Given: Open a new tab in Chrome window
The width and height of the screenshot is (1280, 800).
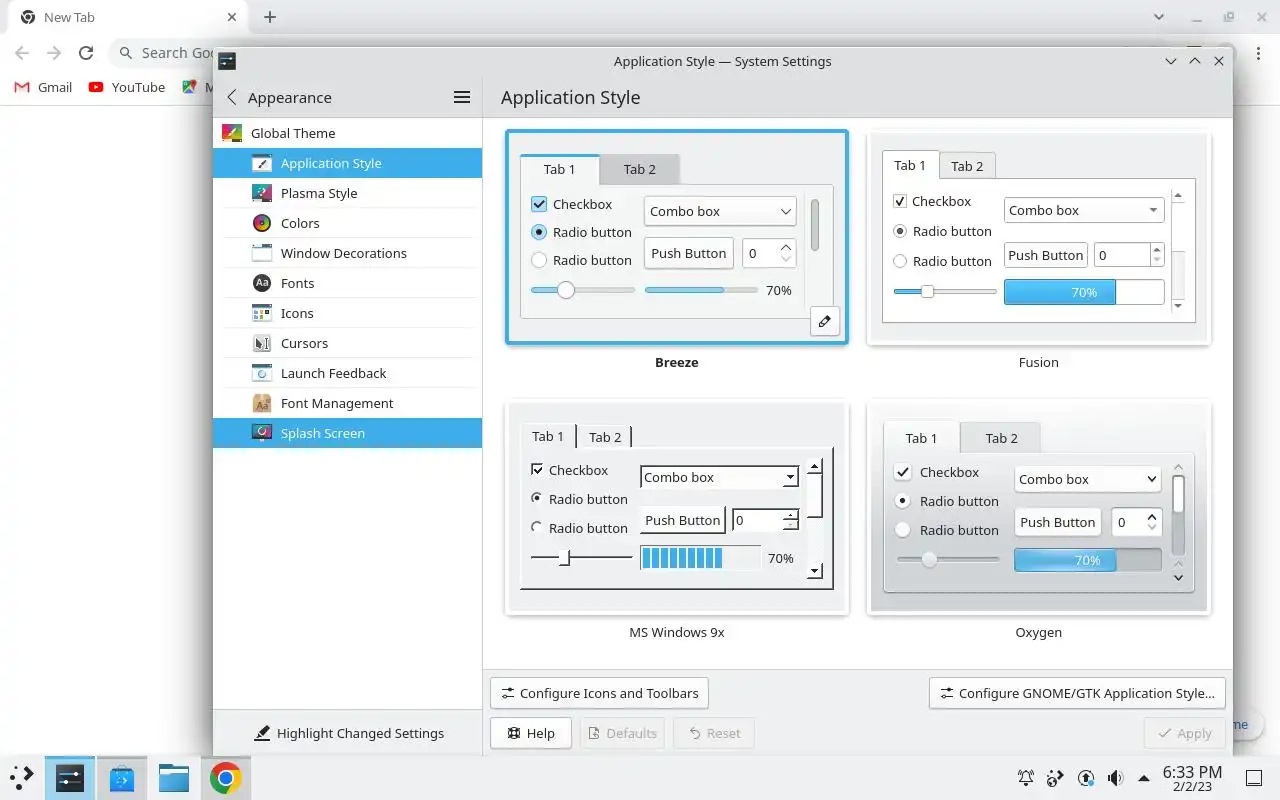Looking at the screenshot, I should 270,17.
